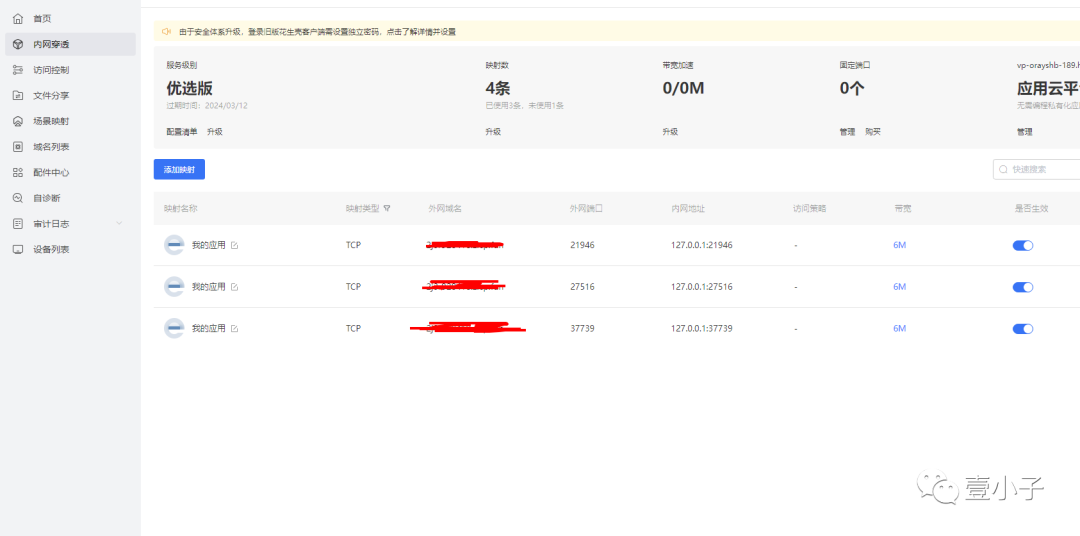Click the 自诊断 diagnostic icon

(18, 198)
